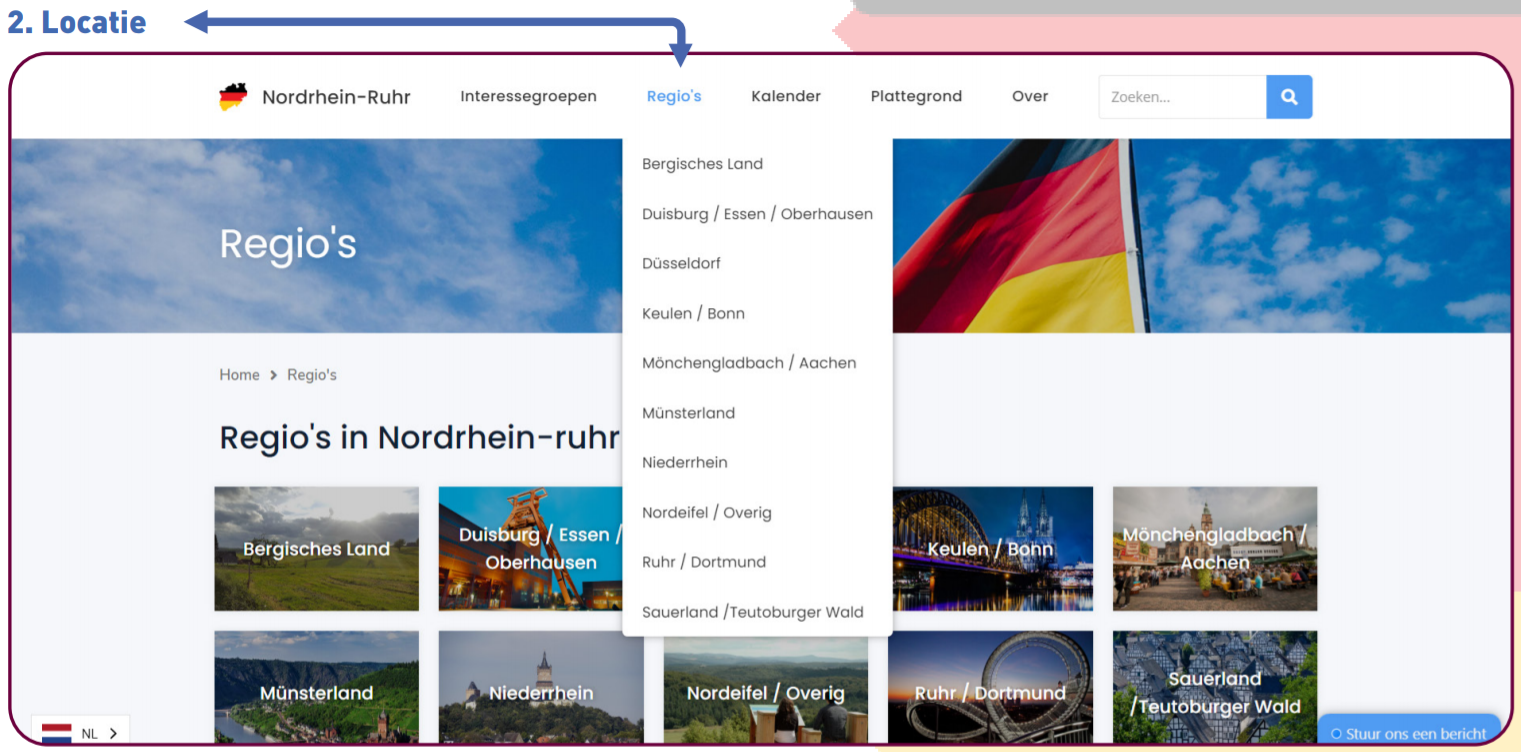The height and width of the screenshot is (752, 1521).
Task: Click into the Zoeken search field
Action: pyautogui.click(x=1183, y=97)
